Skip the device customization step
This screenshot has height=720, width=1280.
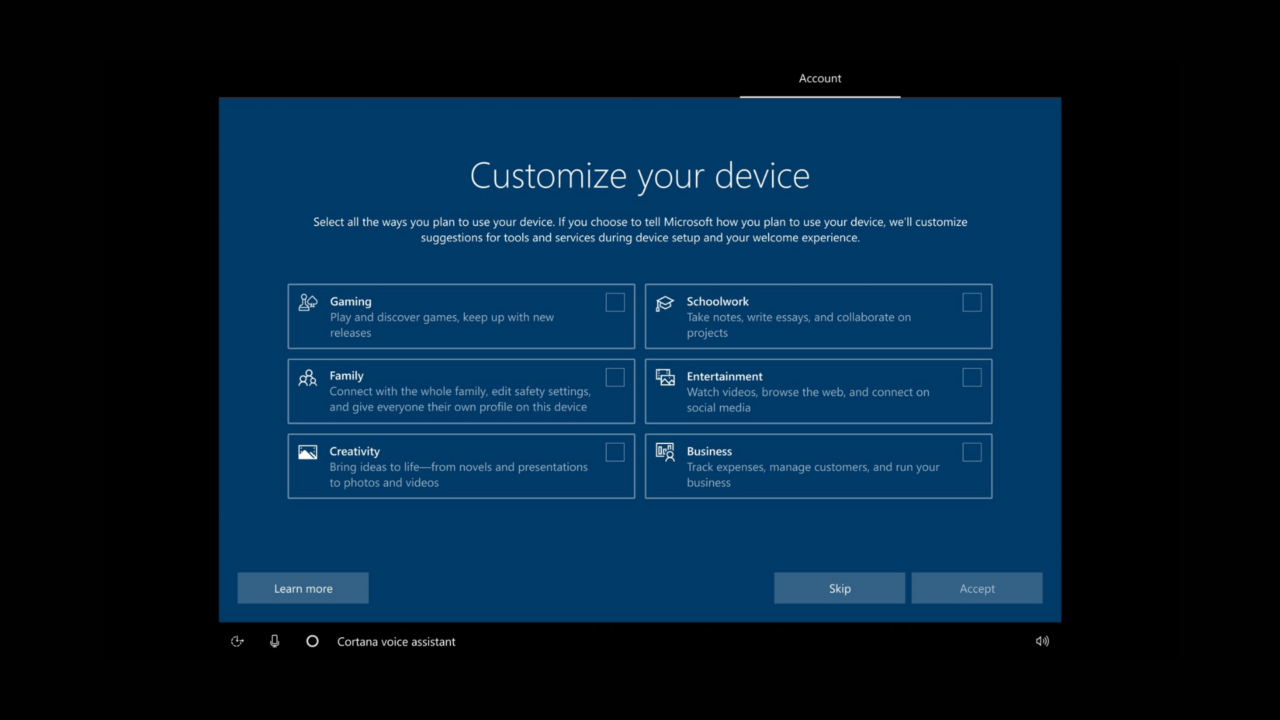(x=840, y=588)
